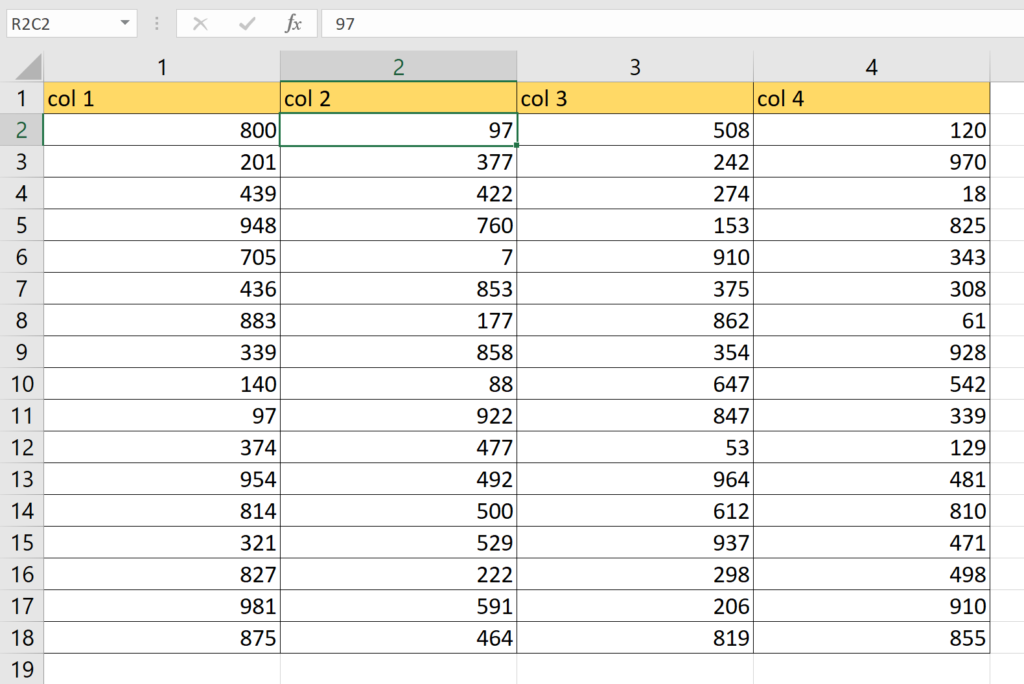Click the yellow col 4 header cell
Viewport: 1024px width, 684px height.
871,98
